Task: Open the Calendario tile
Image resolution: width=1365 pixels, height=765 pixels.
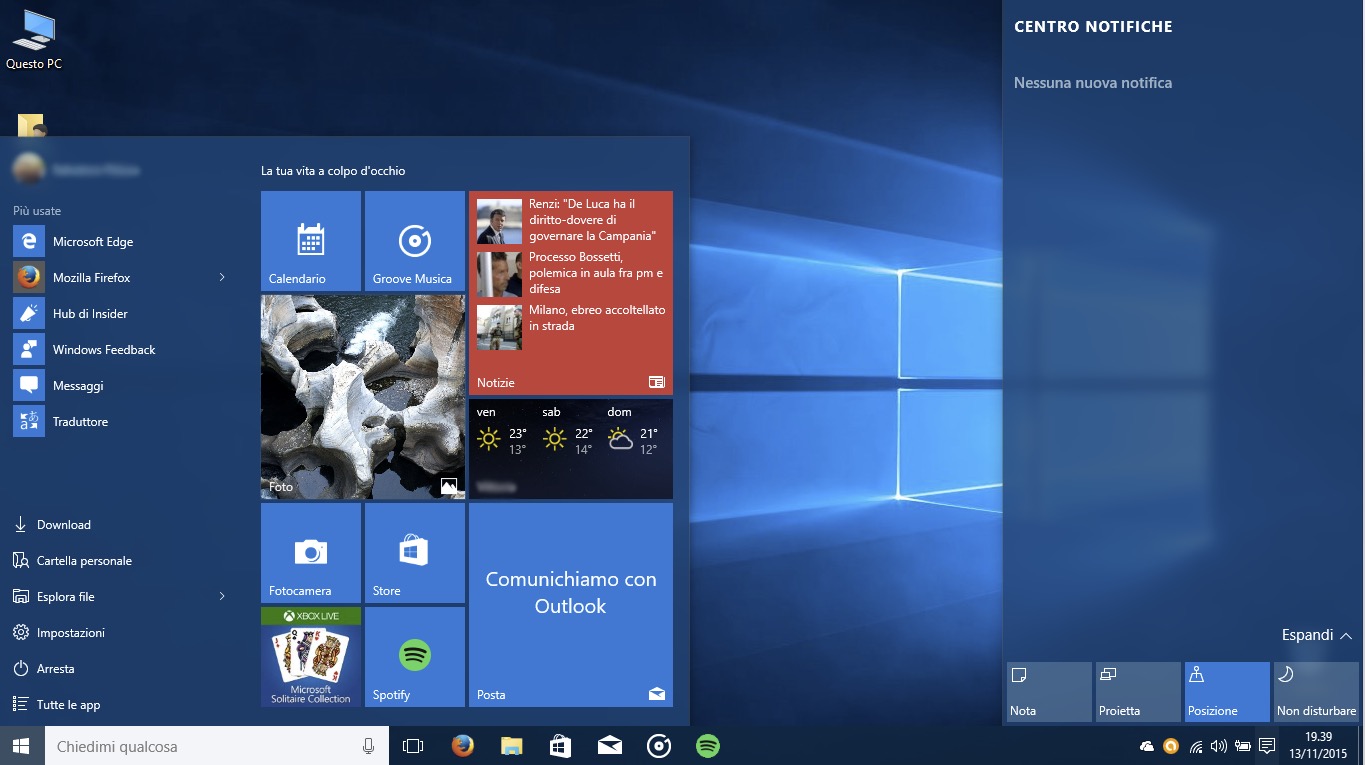Action: (x=310, y=241)
